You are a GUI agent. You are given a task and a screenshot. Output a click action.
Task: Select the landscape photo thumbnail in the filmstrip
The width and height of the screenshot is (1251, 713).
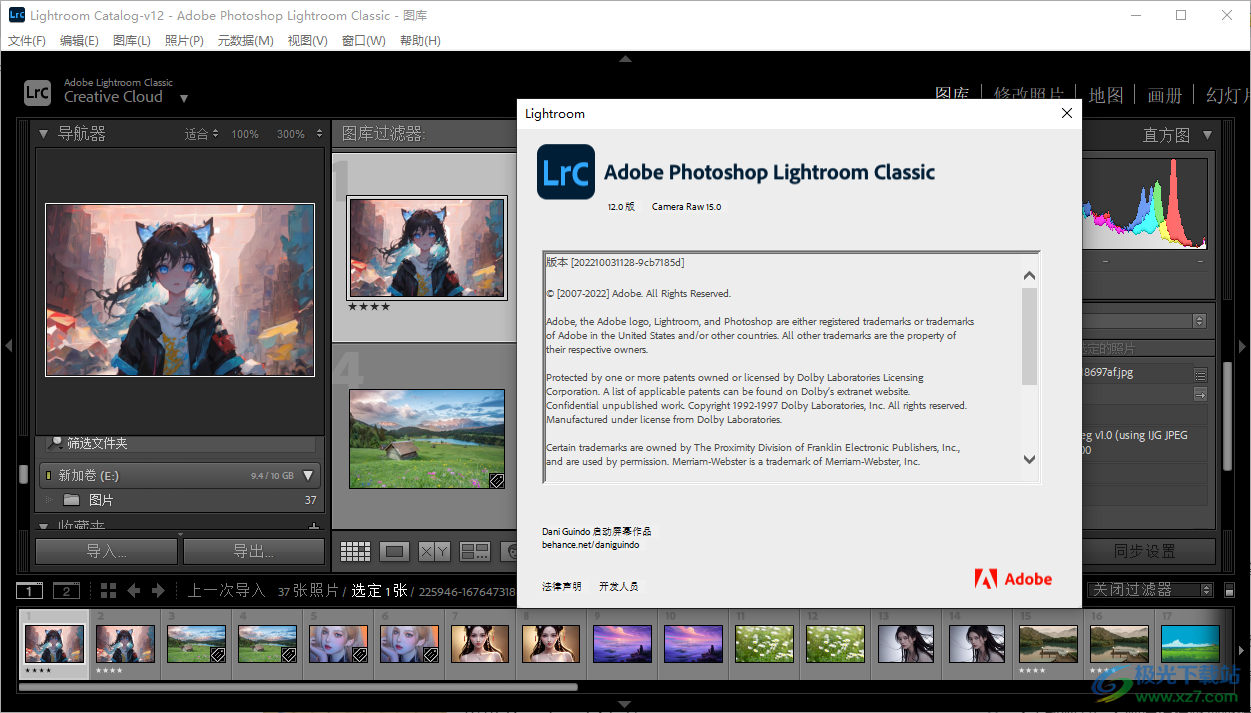click(196, 643)
